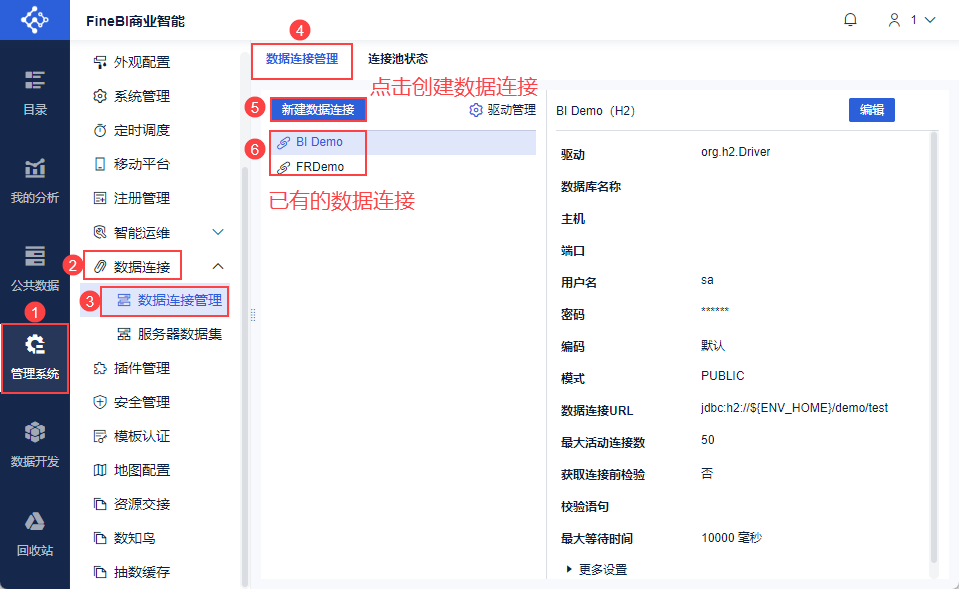The height and width of the screenshot is (589, 959).
Task: Click the user account icon
Action: (894, 20)
